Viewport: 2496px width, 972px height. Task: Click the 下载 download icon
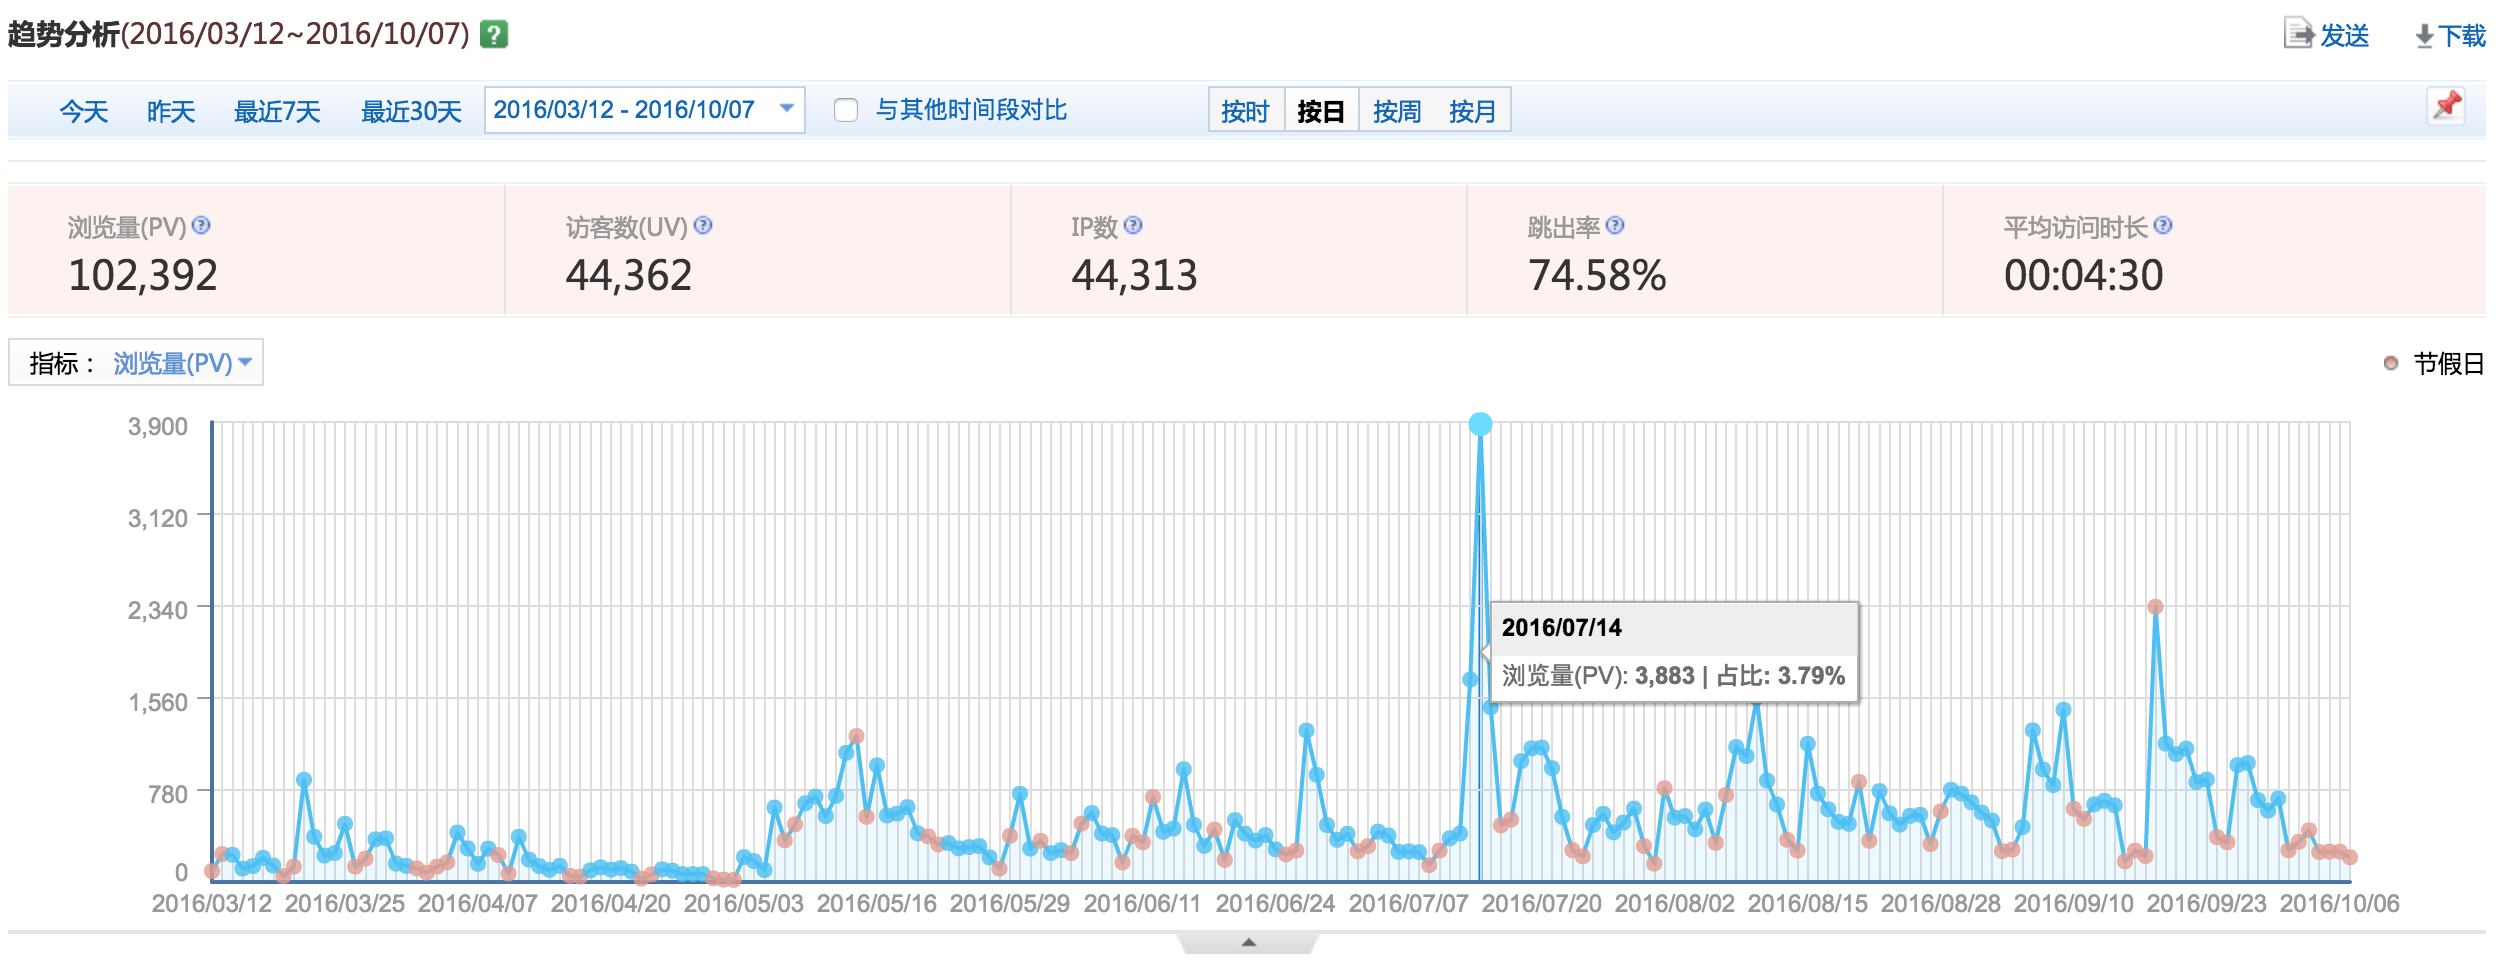coord(2424,36)
